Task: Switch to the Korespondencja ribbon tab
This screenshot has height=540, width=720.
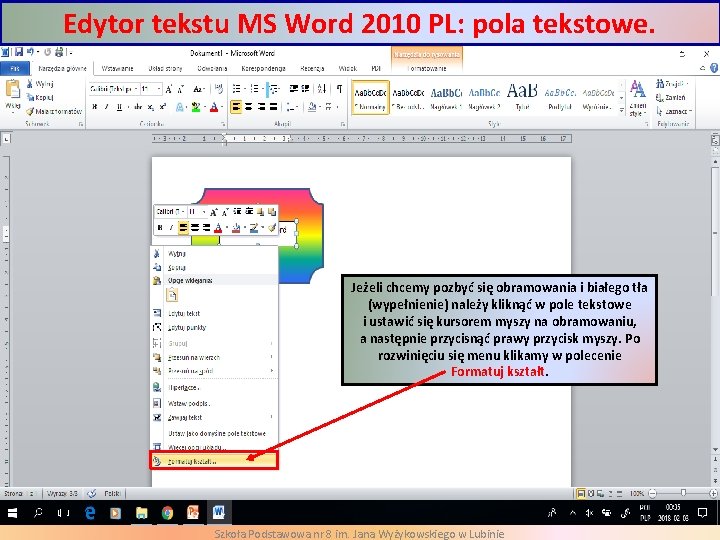Action: [x=263, y=68]
